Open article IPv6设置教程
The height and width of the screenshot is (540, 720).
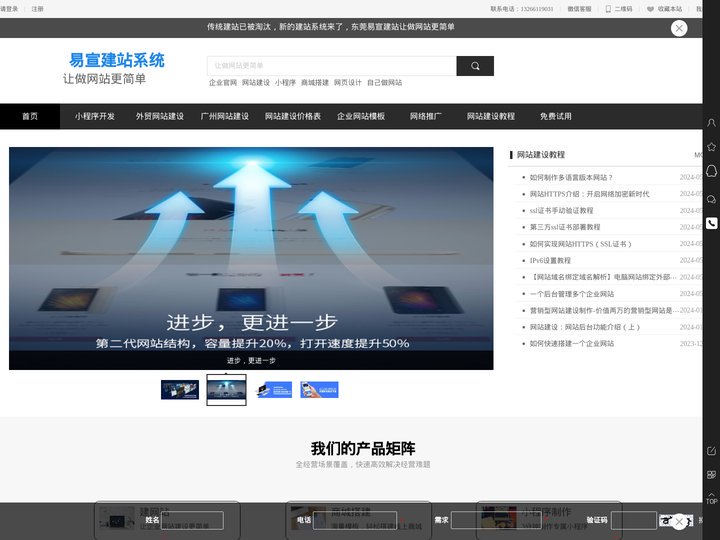point(550,260)
